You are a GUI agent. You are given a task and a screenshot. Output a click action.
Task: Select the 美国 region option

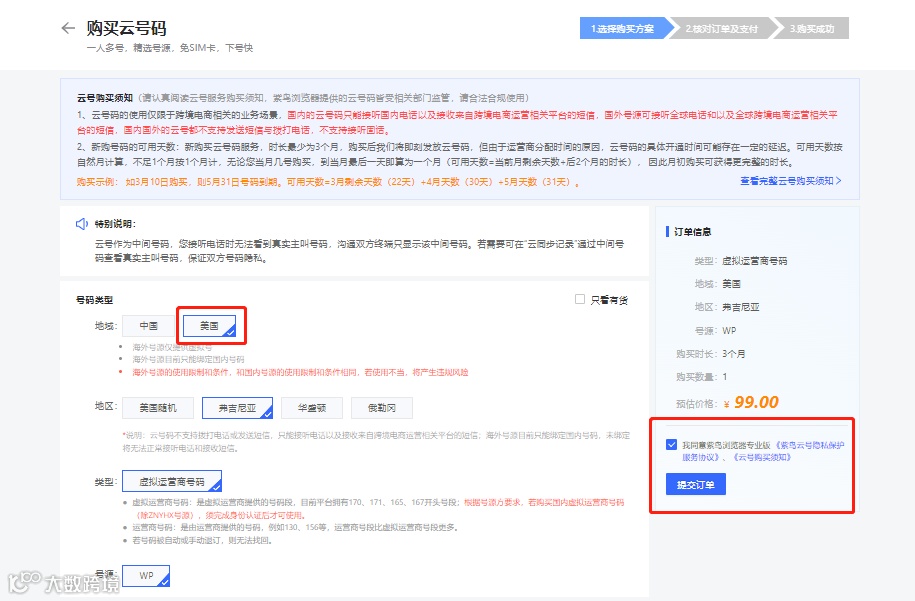click(210, 325)
